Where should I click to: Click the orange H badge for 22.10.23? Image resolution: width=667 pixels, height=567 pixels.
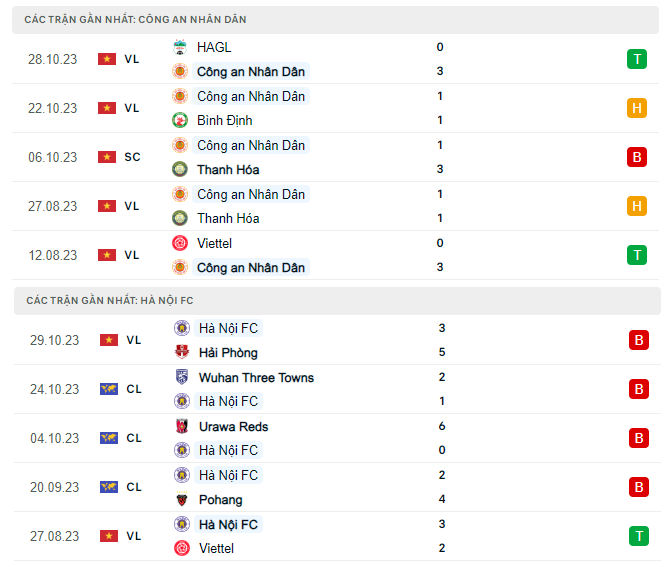(x=636, y=108)
